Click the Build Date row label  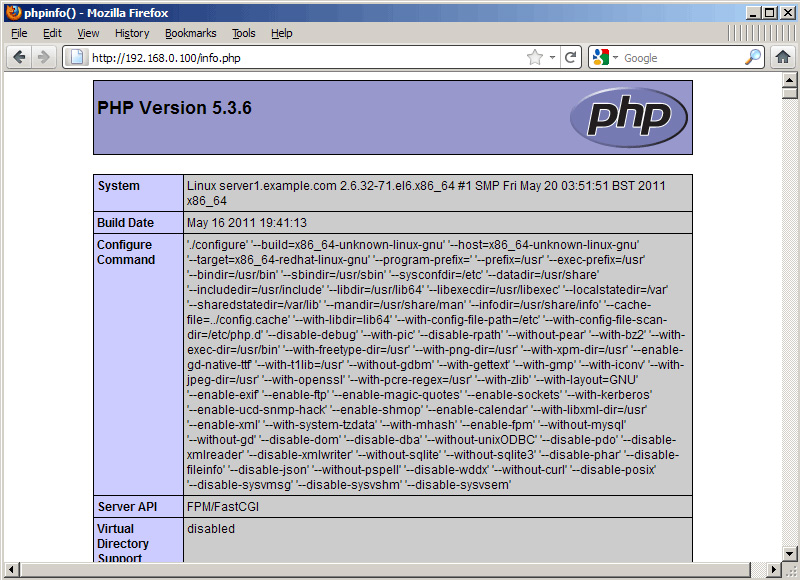tap(126, 223)
